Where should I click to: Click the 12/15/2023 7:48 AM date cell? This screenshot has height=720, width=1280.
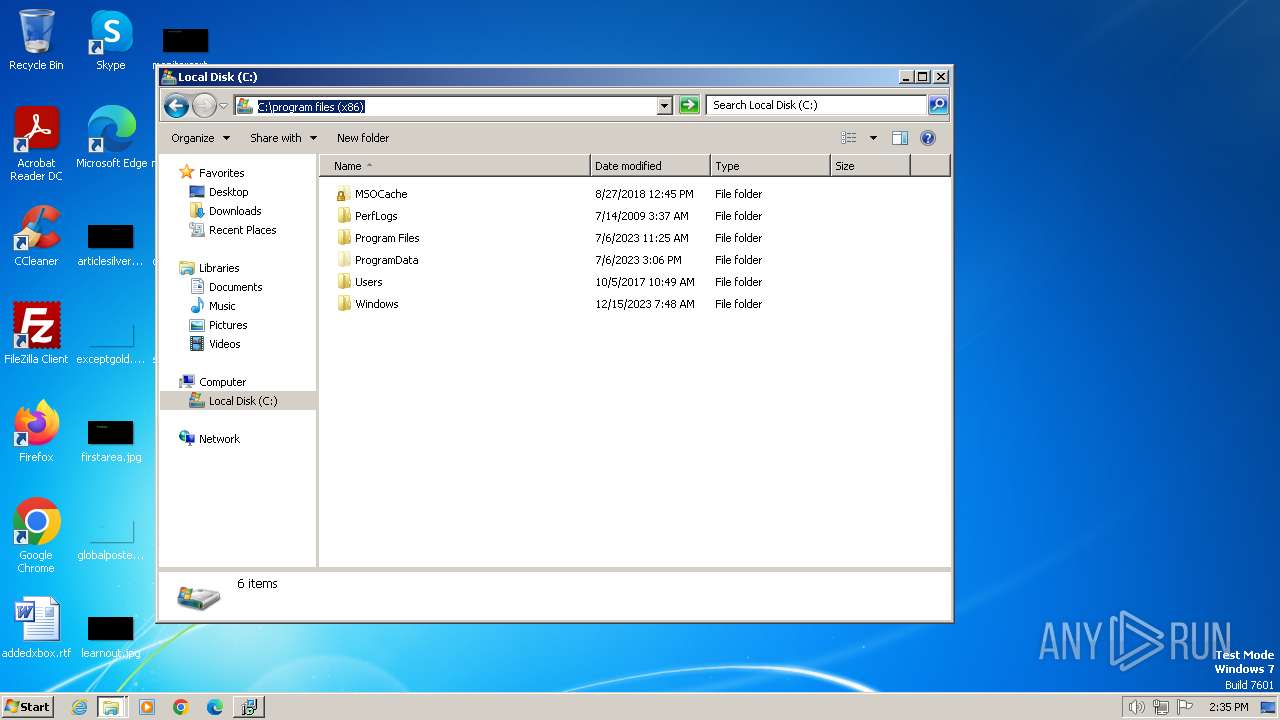click(x=645, y=304)
